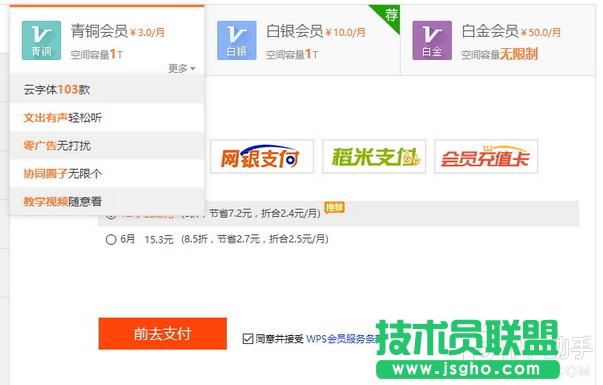Select the 白银会员 membership tab
The image size is (603, 385).
tap(302, 40)
